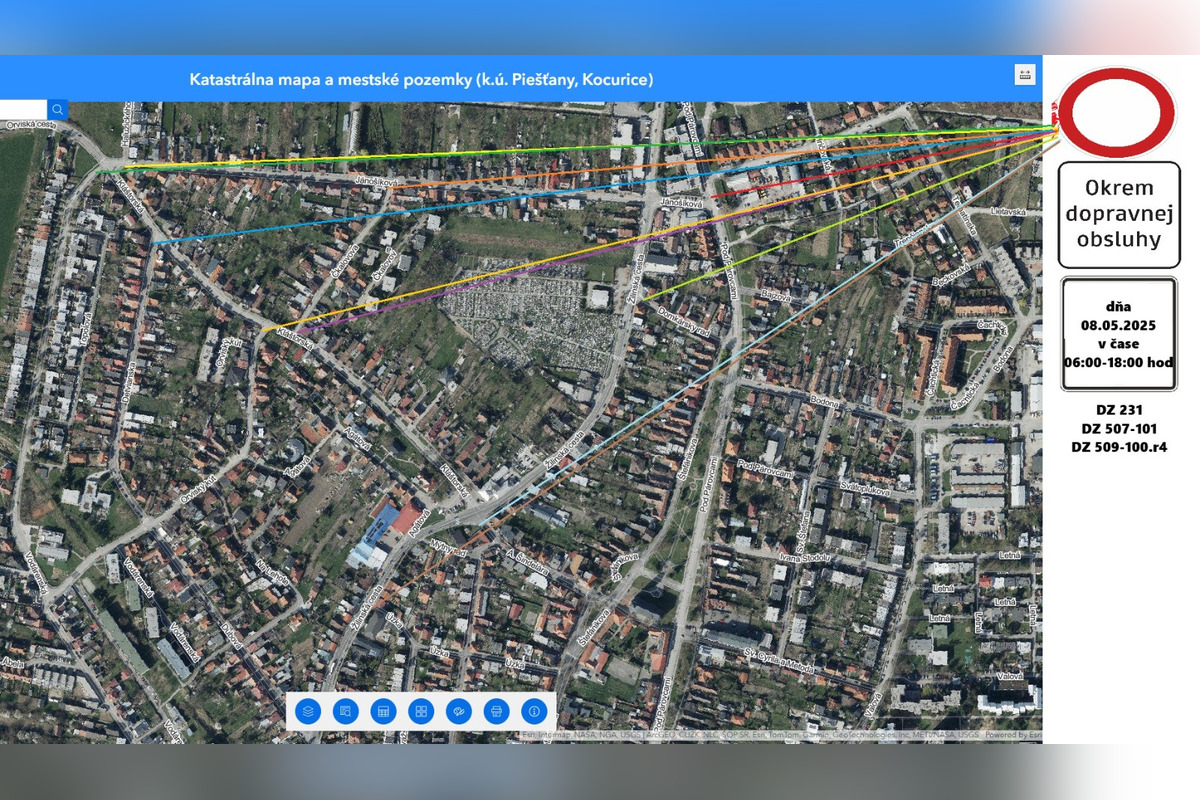This screenshot has width=1200, height=800.
Task: Click the print map icon
Action: (x=496, y=711)
